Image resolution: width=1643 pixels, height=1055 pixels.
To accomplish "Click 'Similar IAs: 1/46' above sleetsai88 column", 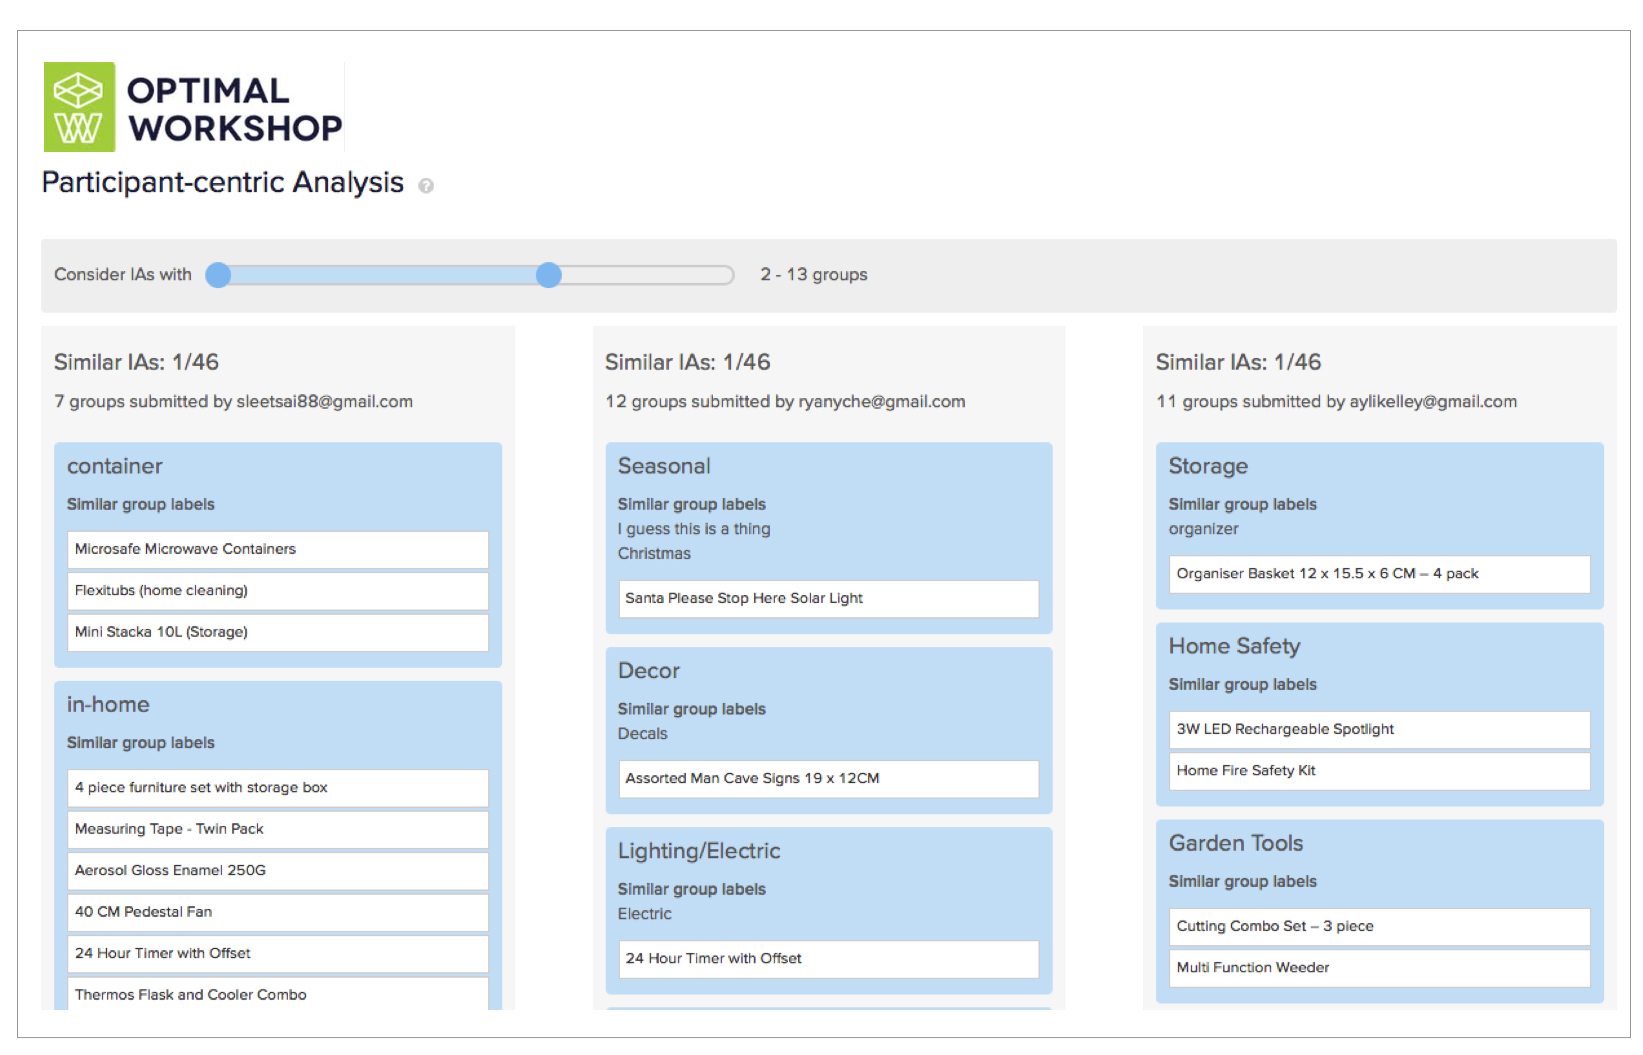I will [136, 362].
